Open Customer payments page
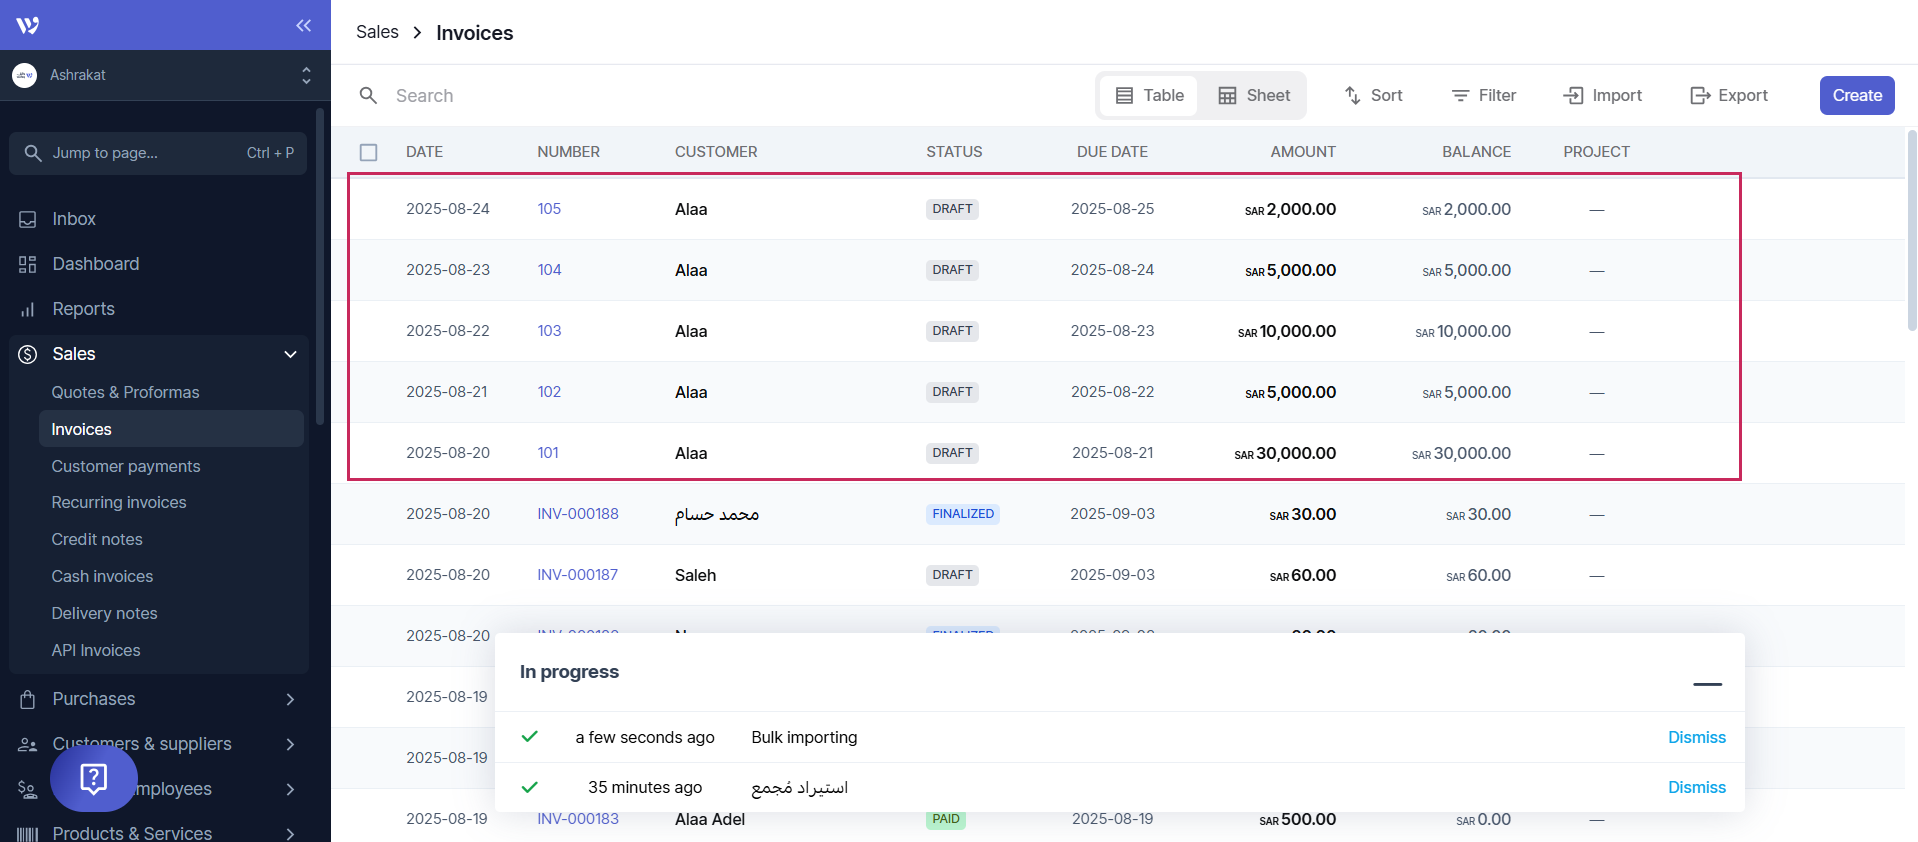The width and height of the screenshot is (1918, 842). click(x=126, y=466)
